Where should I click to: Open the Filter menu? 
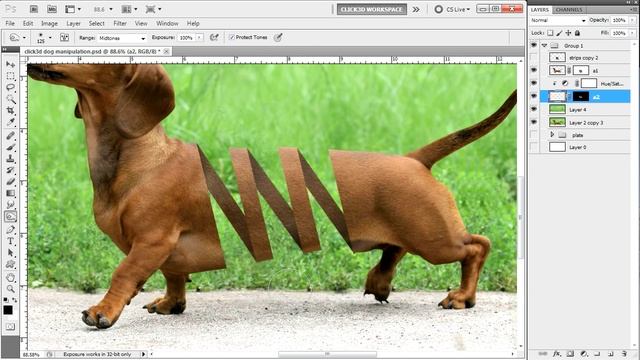point(120,23)
